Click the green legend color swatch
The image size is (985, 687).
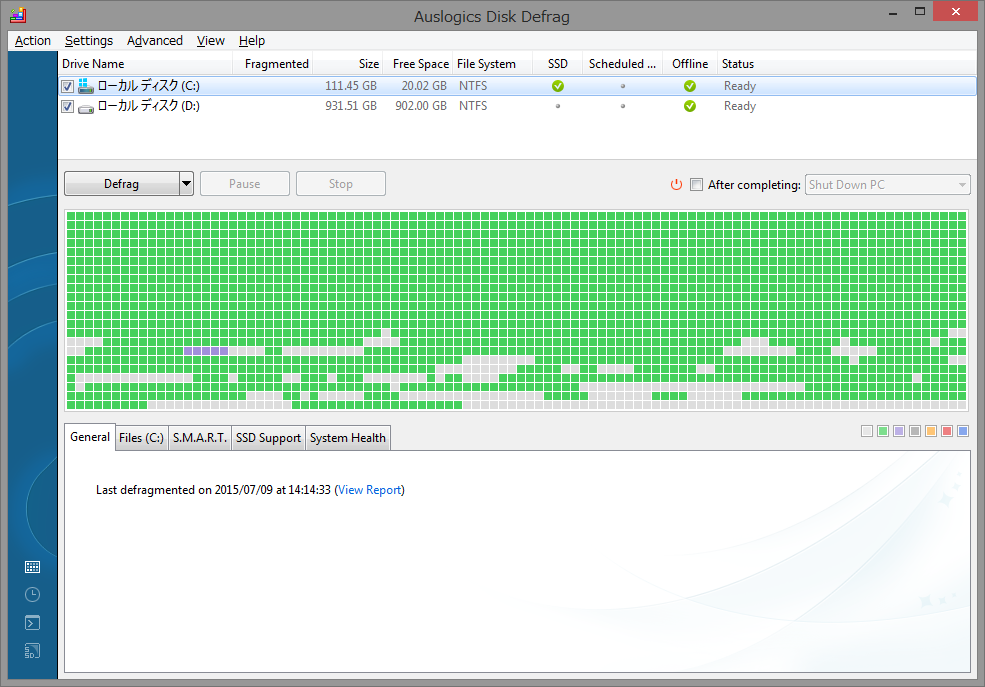coord(882,430)
